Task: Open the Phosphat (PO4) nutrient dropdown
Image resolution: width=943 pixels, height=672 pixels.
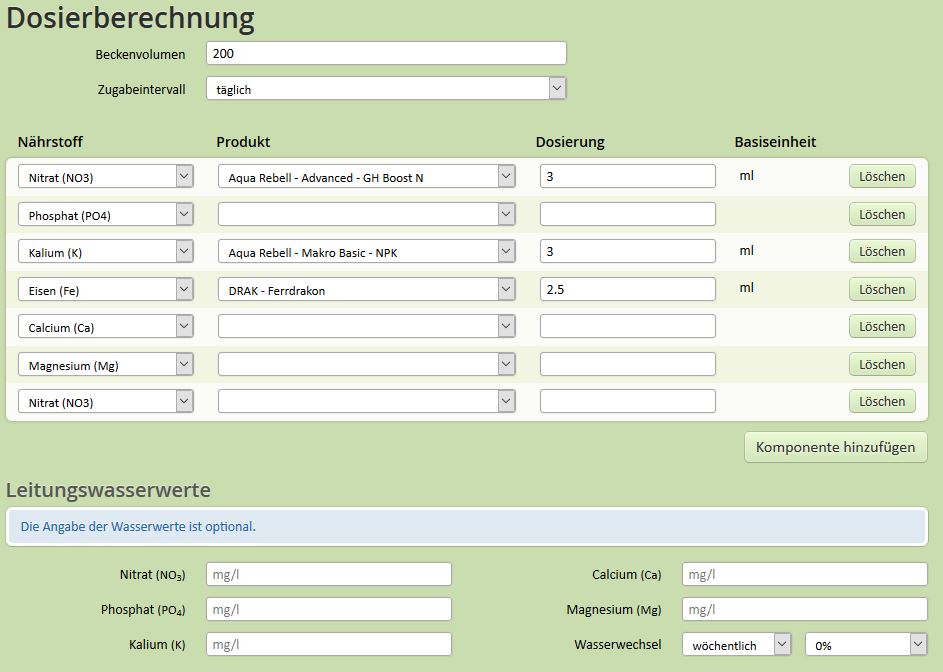Action: [106, 215]
